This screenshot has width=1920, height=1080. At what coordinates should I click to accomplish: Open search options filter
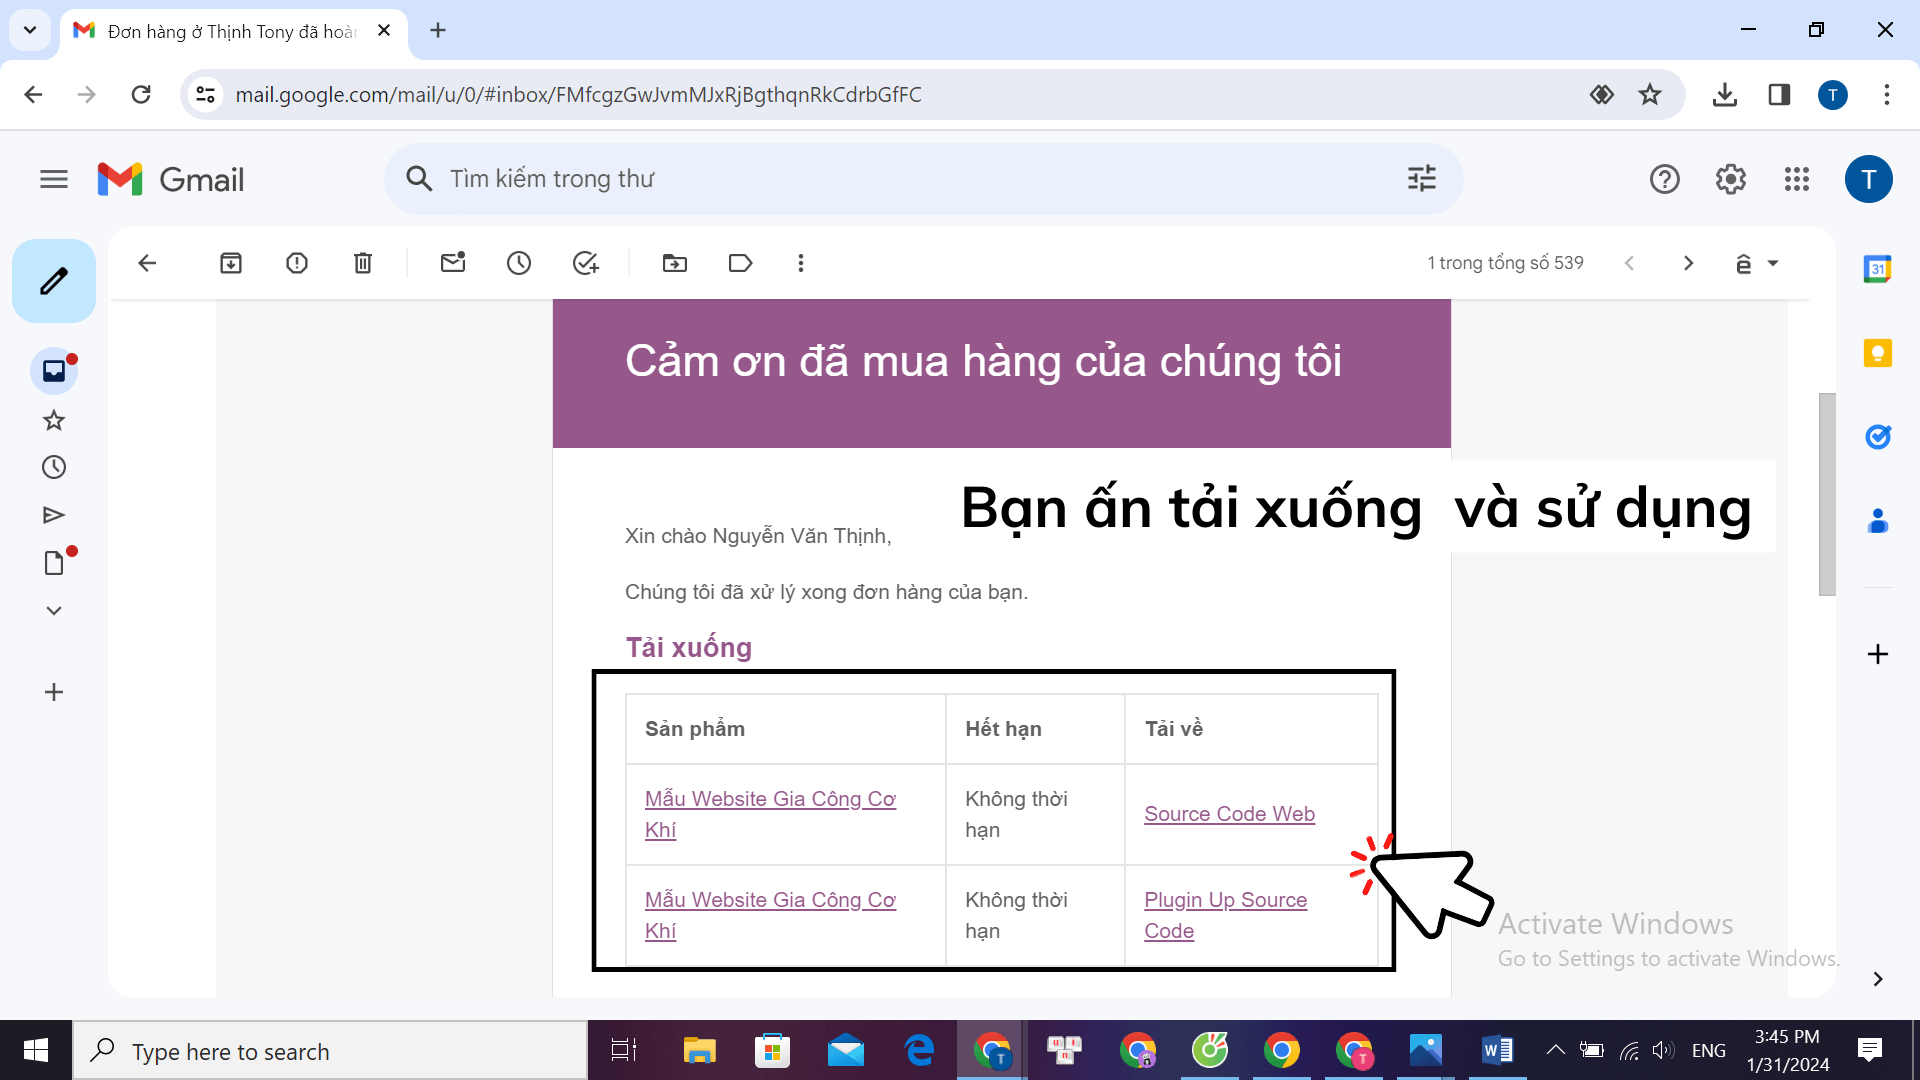tap(1421, 178)
